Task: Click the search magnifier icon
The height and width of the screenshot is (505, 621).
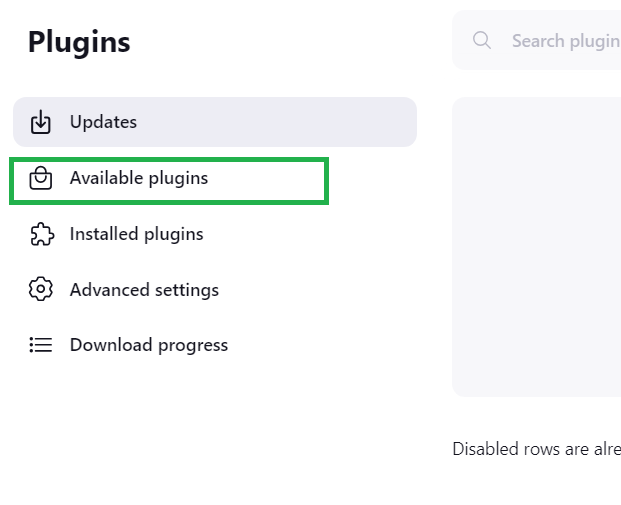Action: click(x=482, y=41)
